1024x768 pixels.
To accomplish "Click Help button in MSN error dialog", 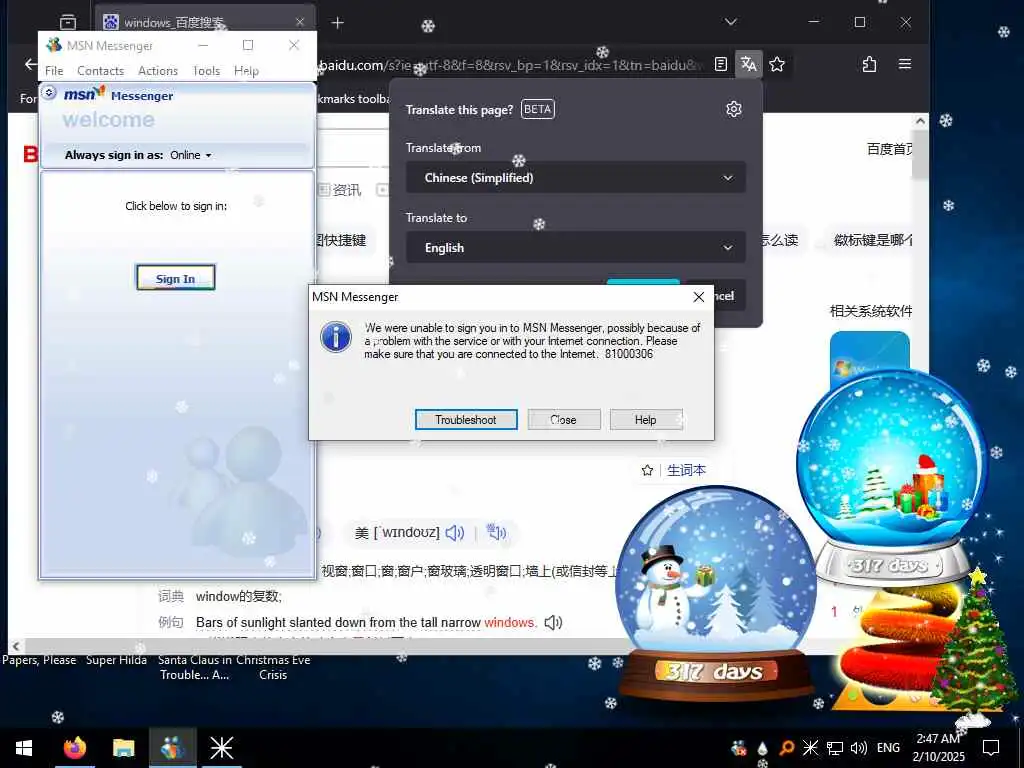I will pos(645,419).
